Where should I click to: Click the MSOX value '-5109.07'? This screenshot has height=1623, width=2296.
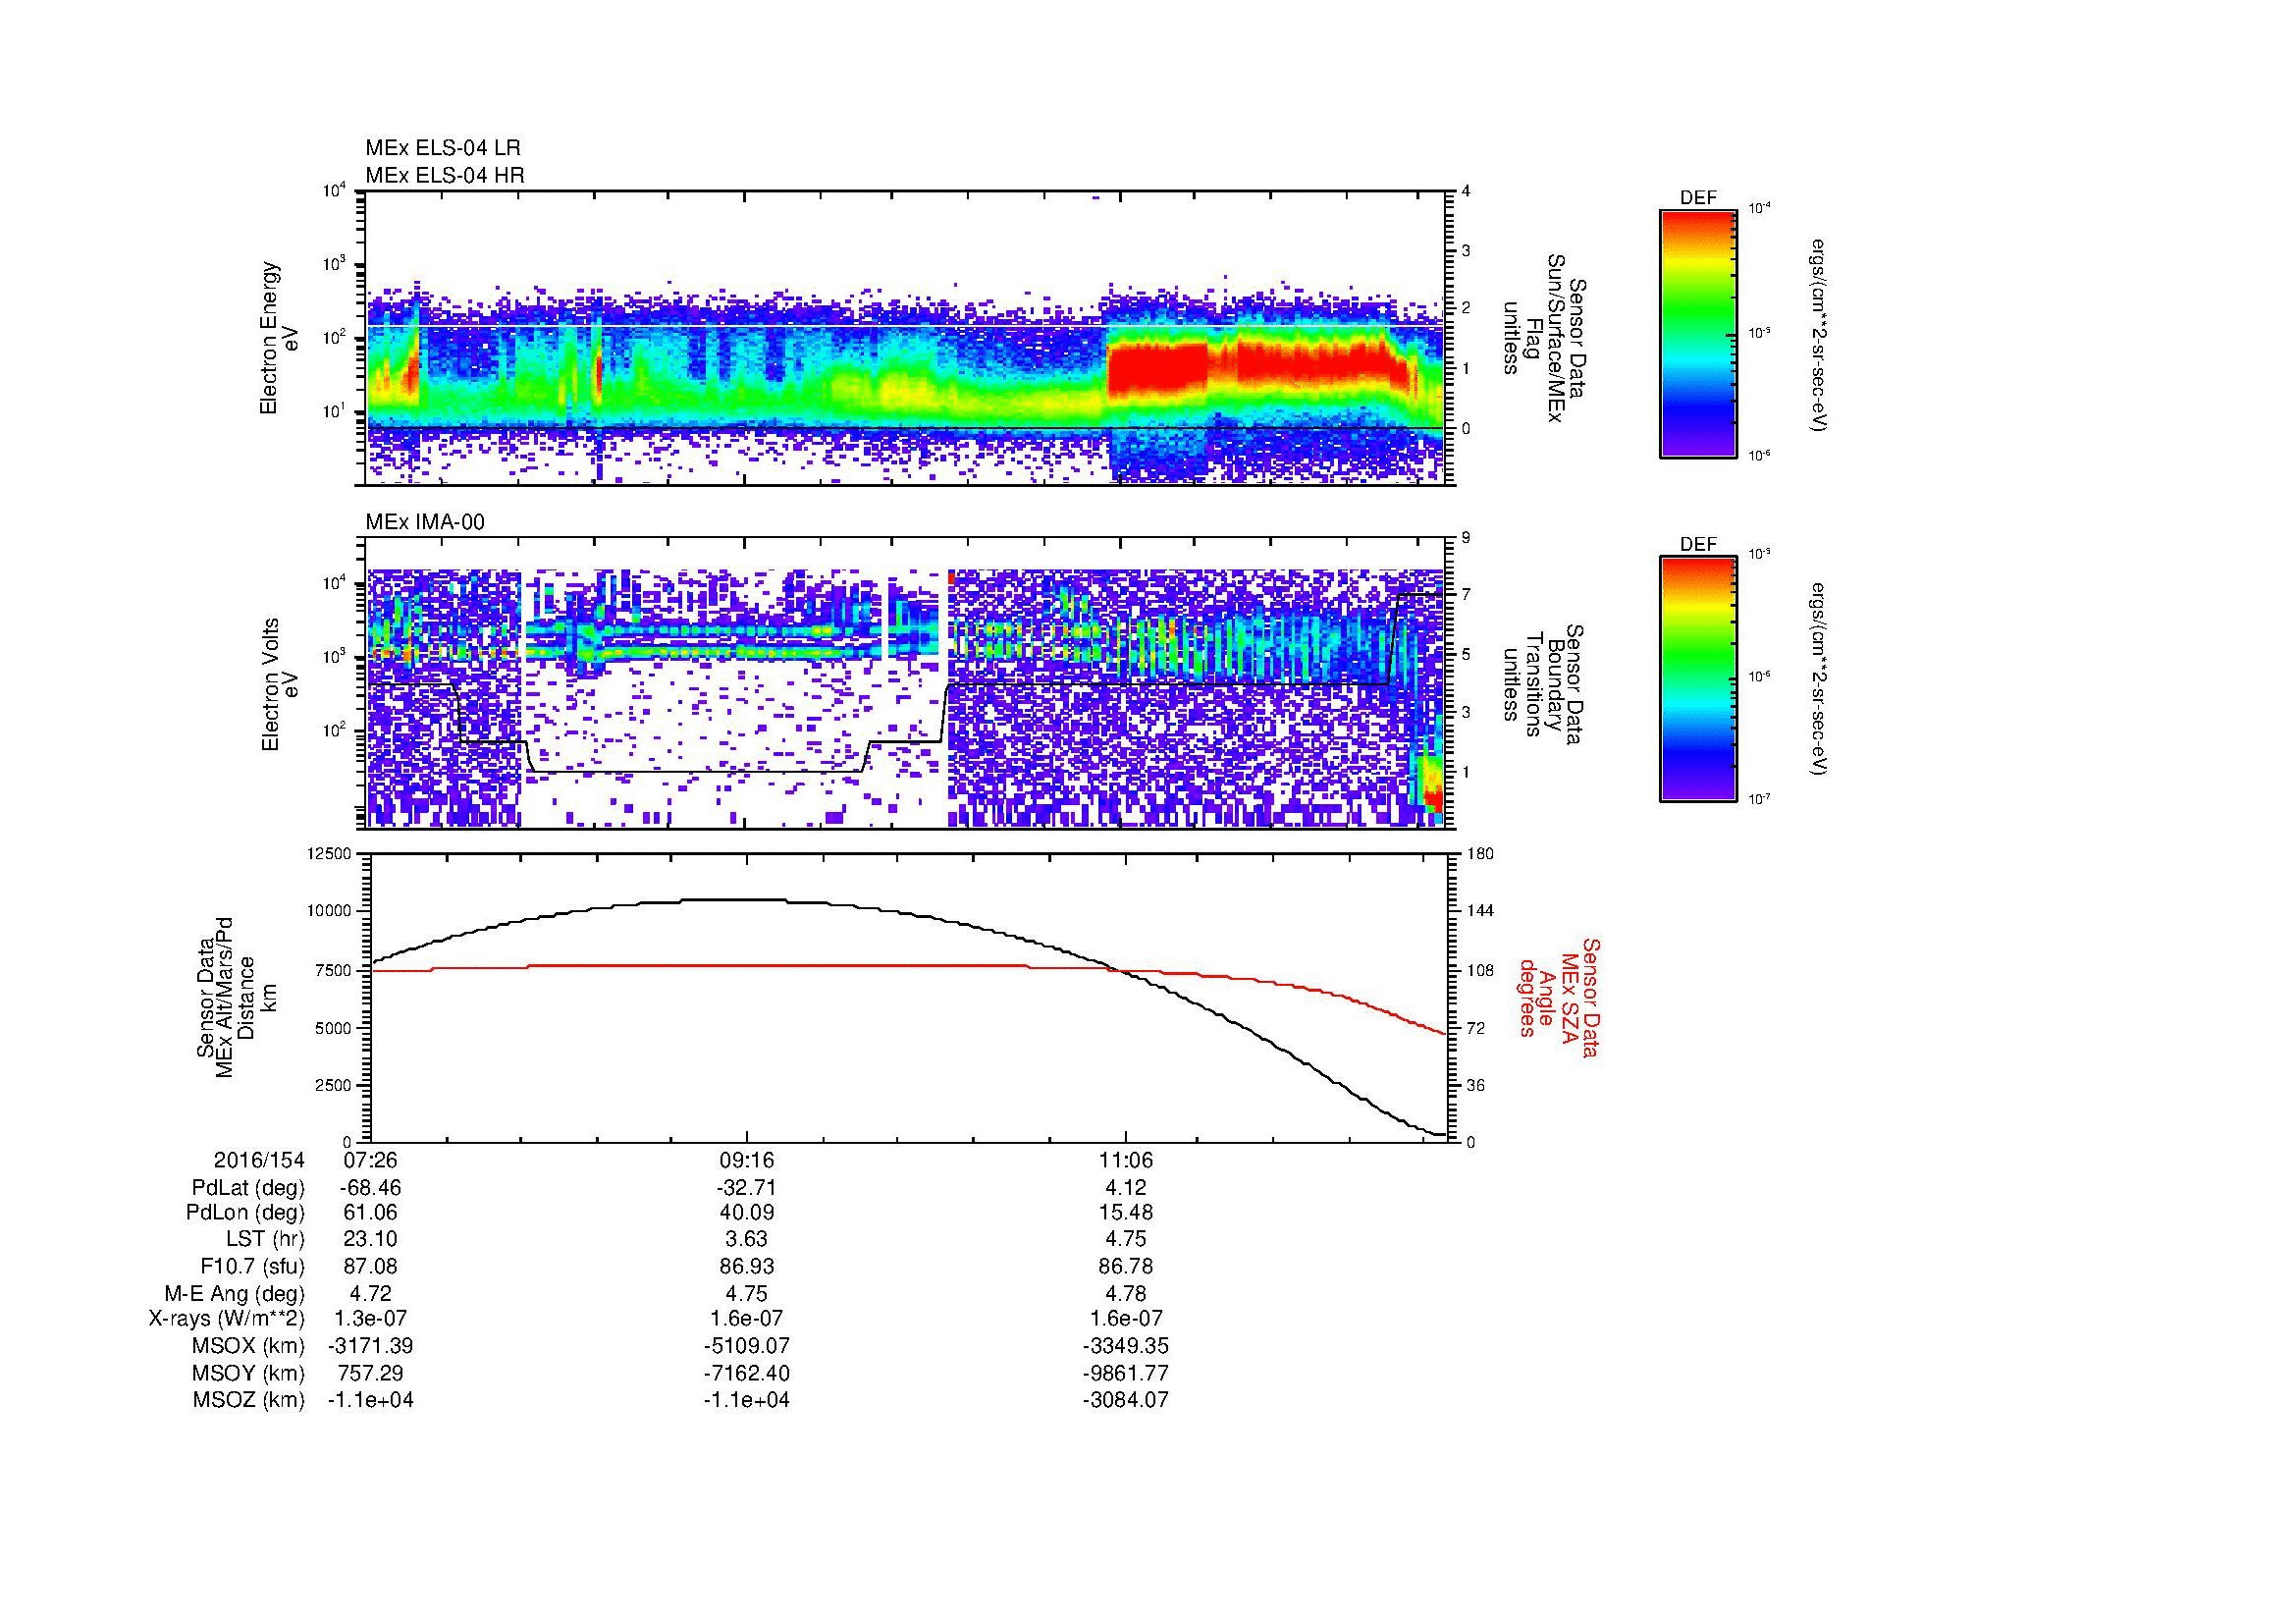point(747,1347)
